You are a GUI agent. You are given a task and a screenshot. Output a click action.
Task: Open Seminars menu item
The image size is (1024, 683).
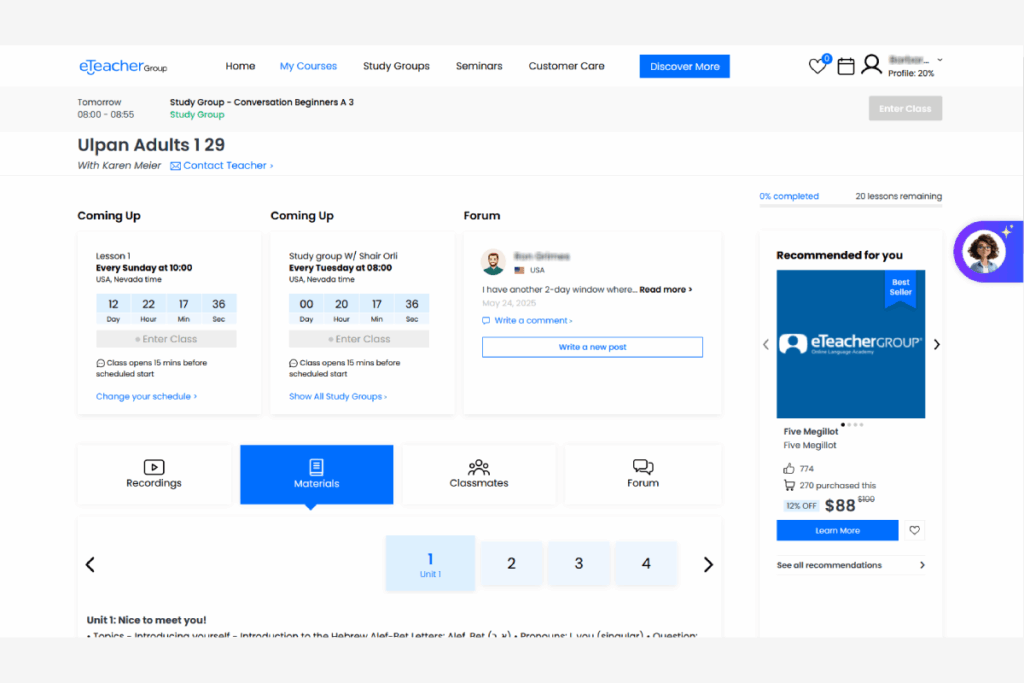[x=479, y=66]
